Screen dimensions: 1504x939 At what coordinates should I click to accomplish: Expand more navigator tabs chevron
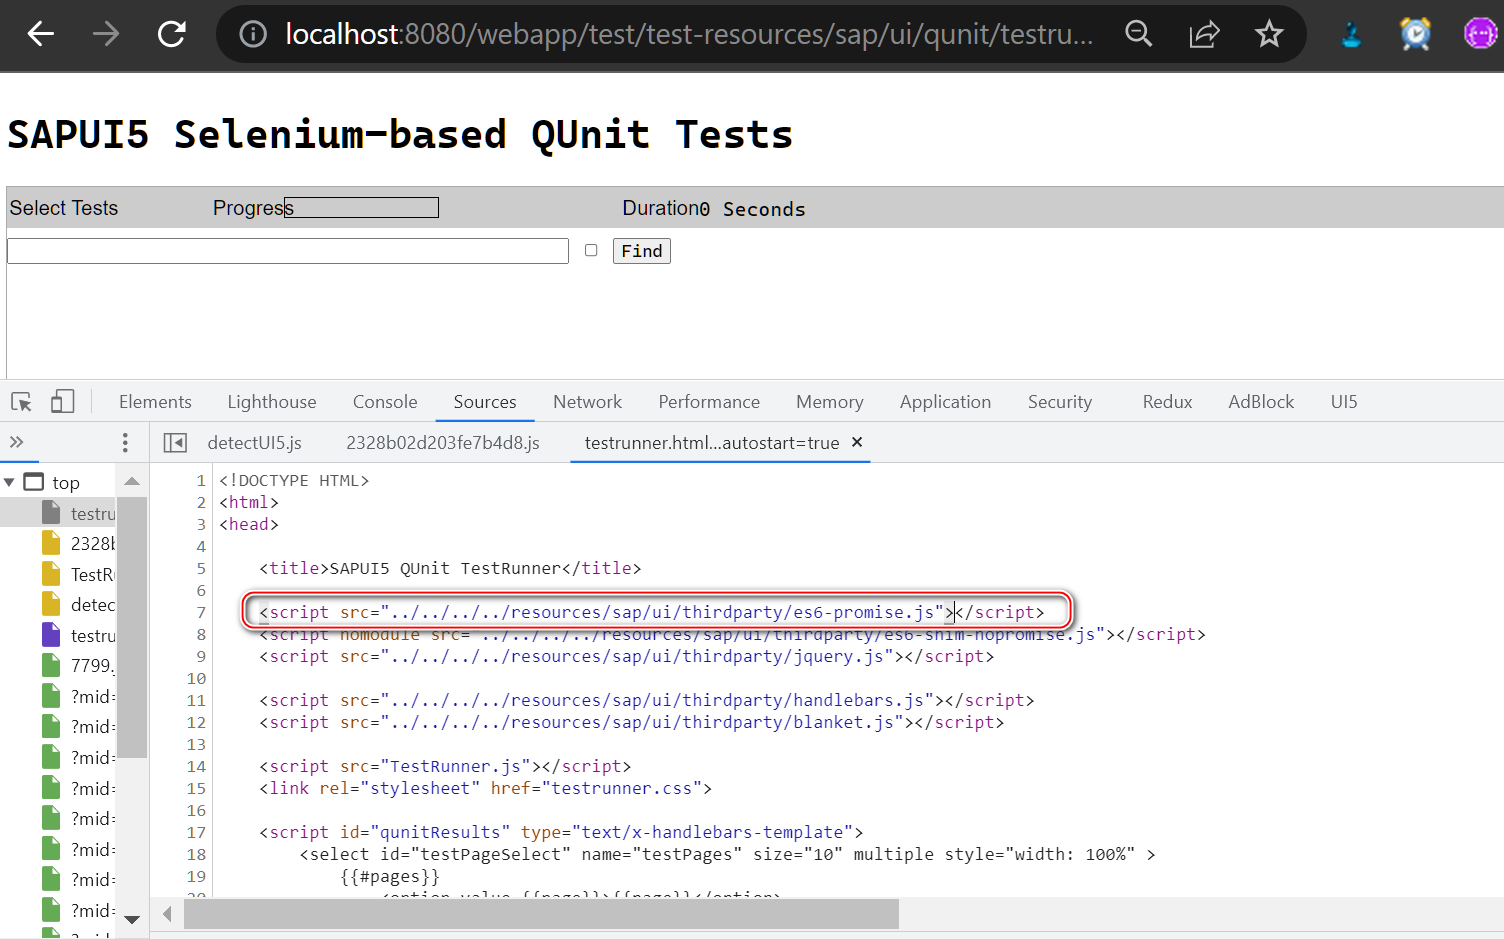tap(16, 442)
